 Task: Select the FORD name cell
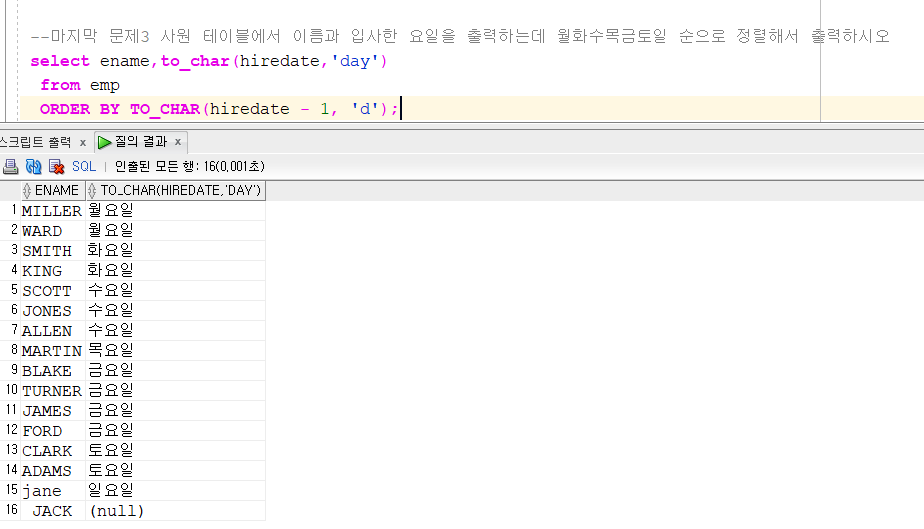coord(52,431)
